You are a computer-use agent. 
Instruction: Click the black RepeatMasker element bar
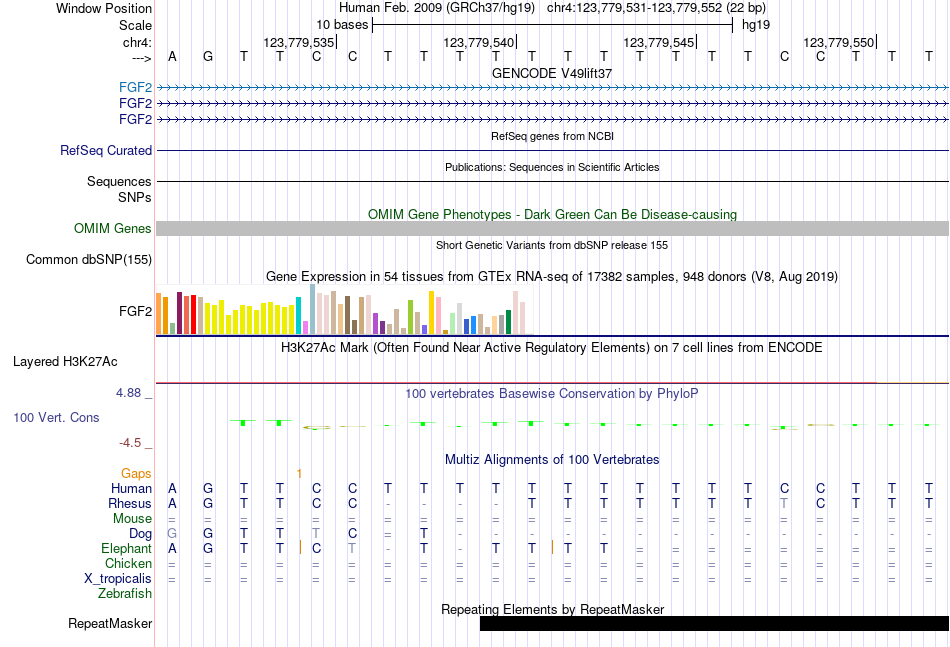coord(714,623)
